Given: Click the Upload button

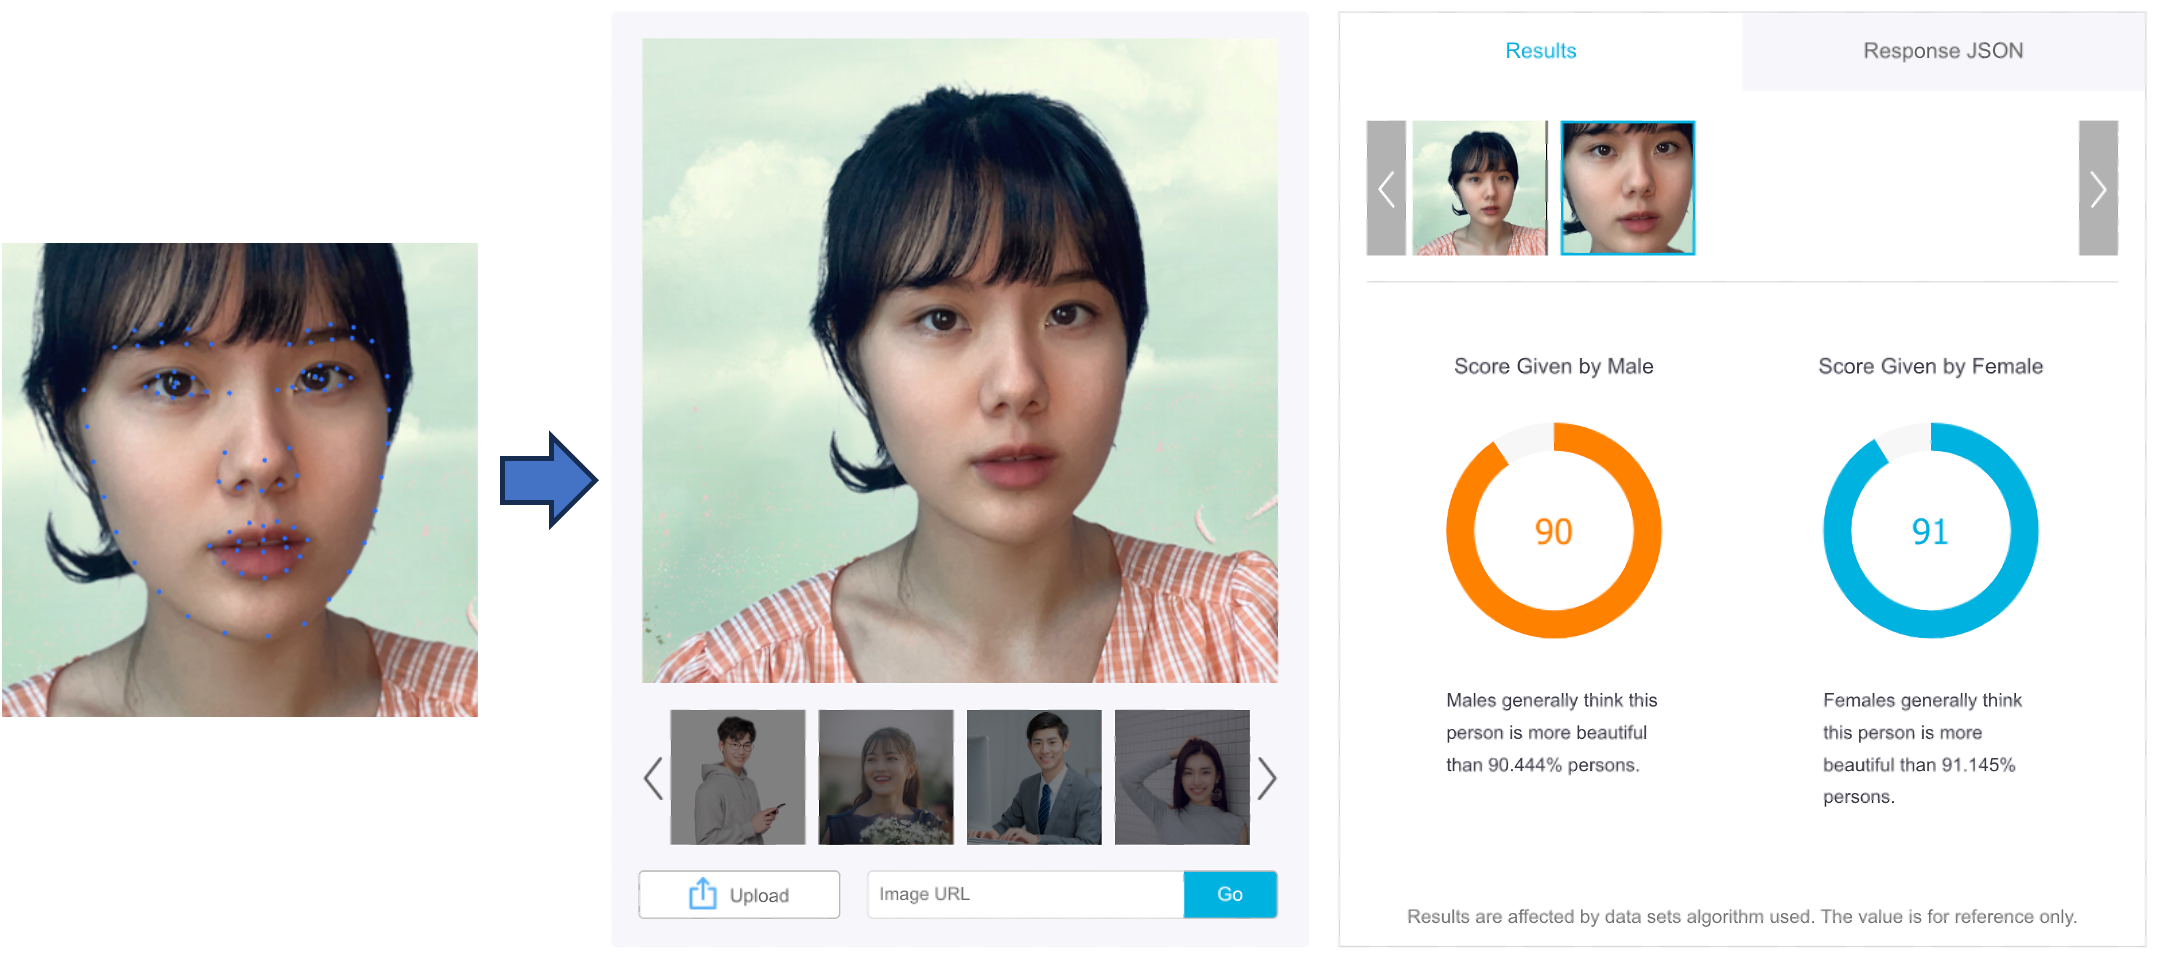Looking at the screenshot, I should (x=739, y=894).
